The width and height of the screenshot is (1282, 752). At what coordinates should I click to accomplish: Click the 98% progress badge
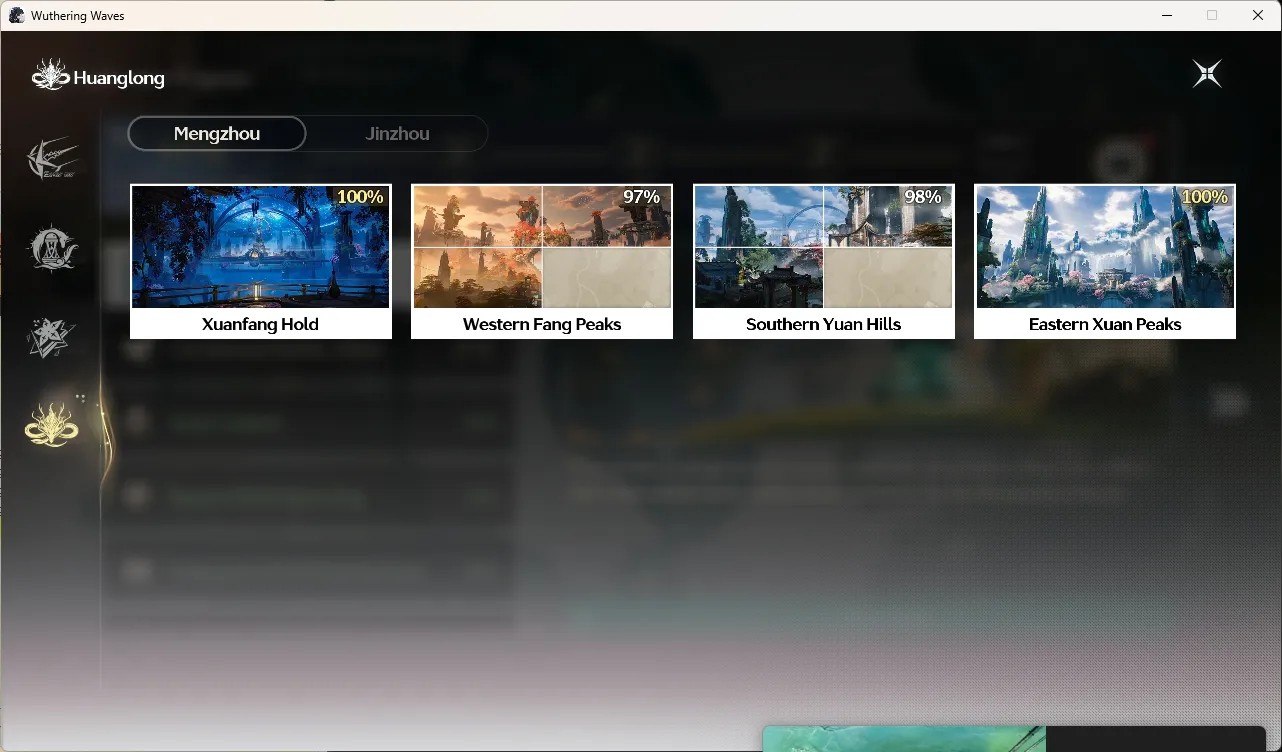coord(923,197)
